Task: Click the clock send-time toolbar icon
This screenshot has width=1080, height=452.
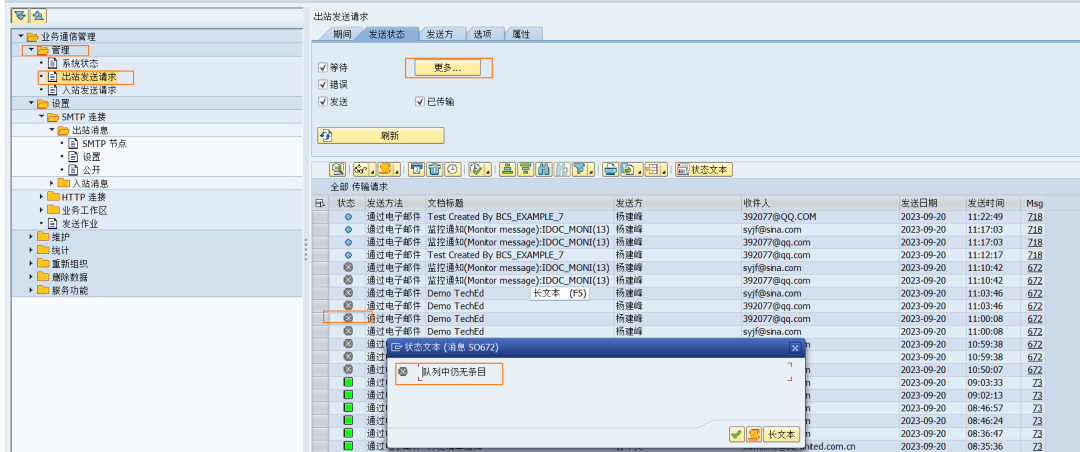Action: click(x=453, y=170)
